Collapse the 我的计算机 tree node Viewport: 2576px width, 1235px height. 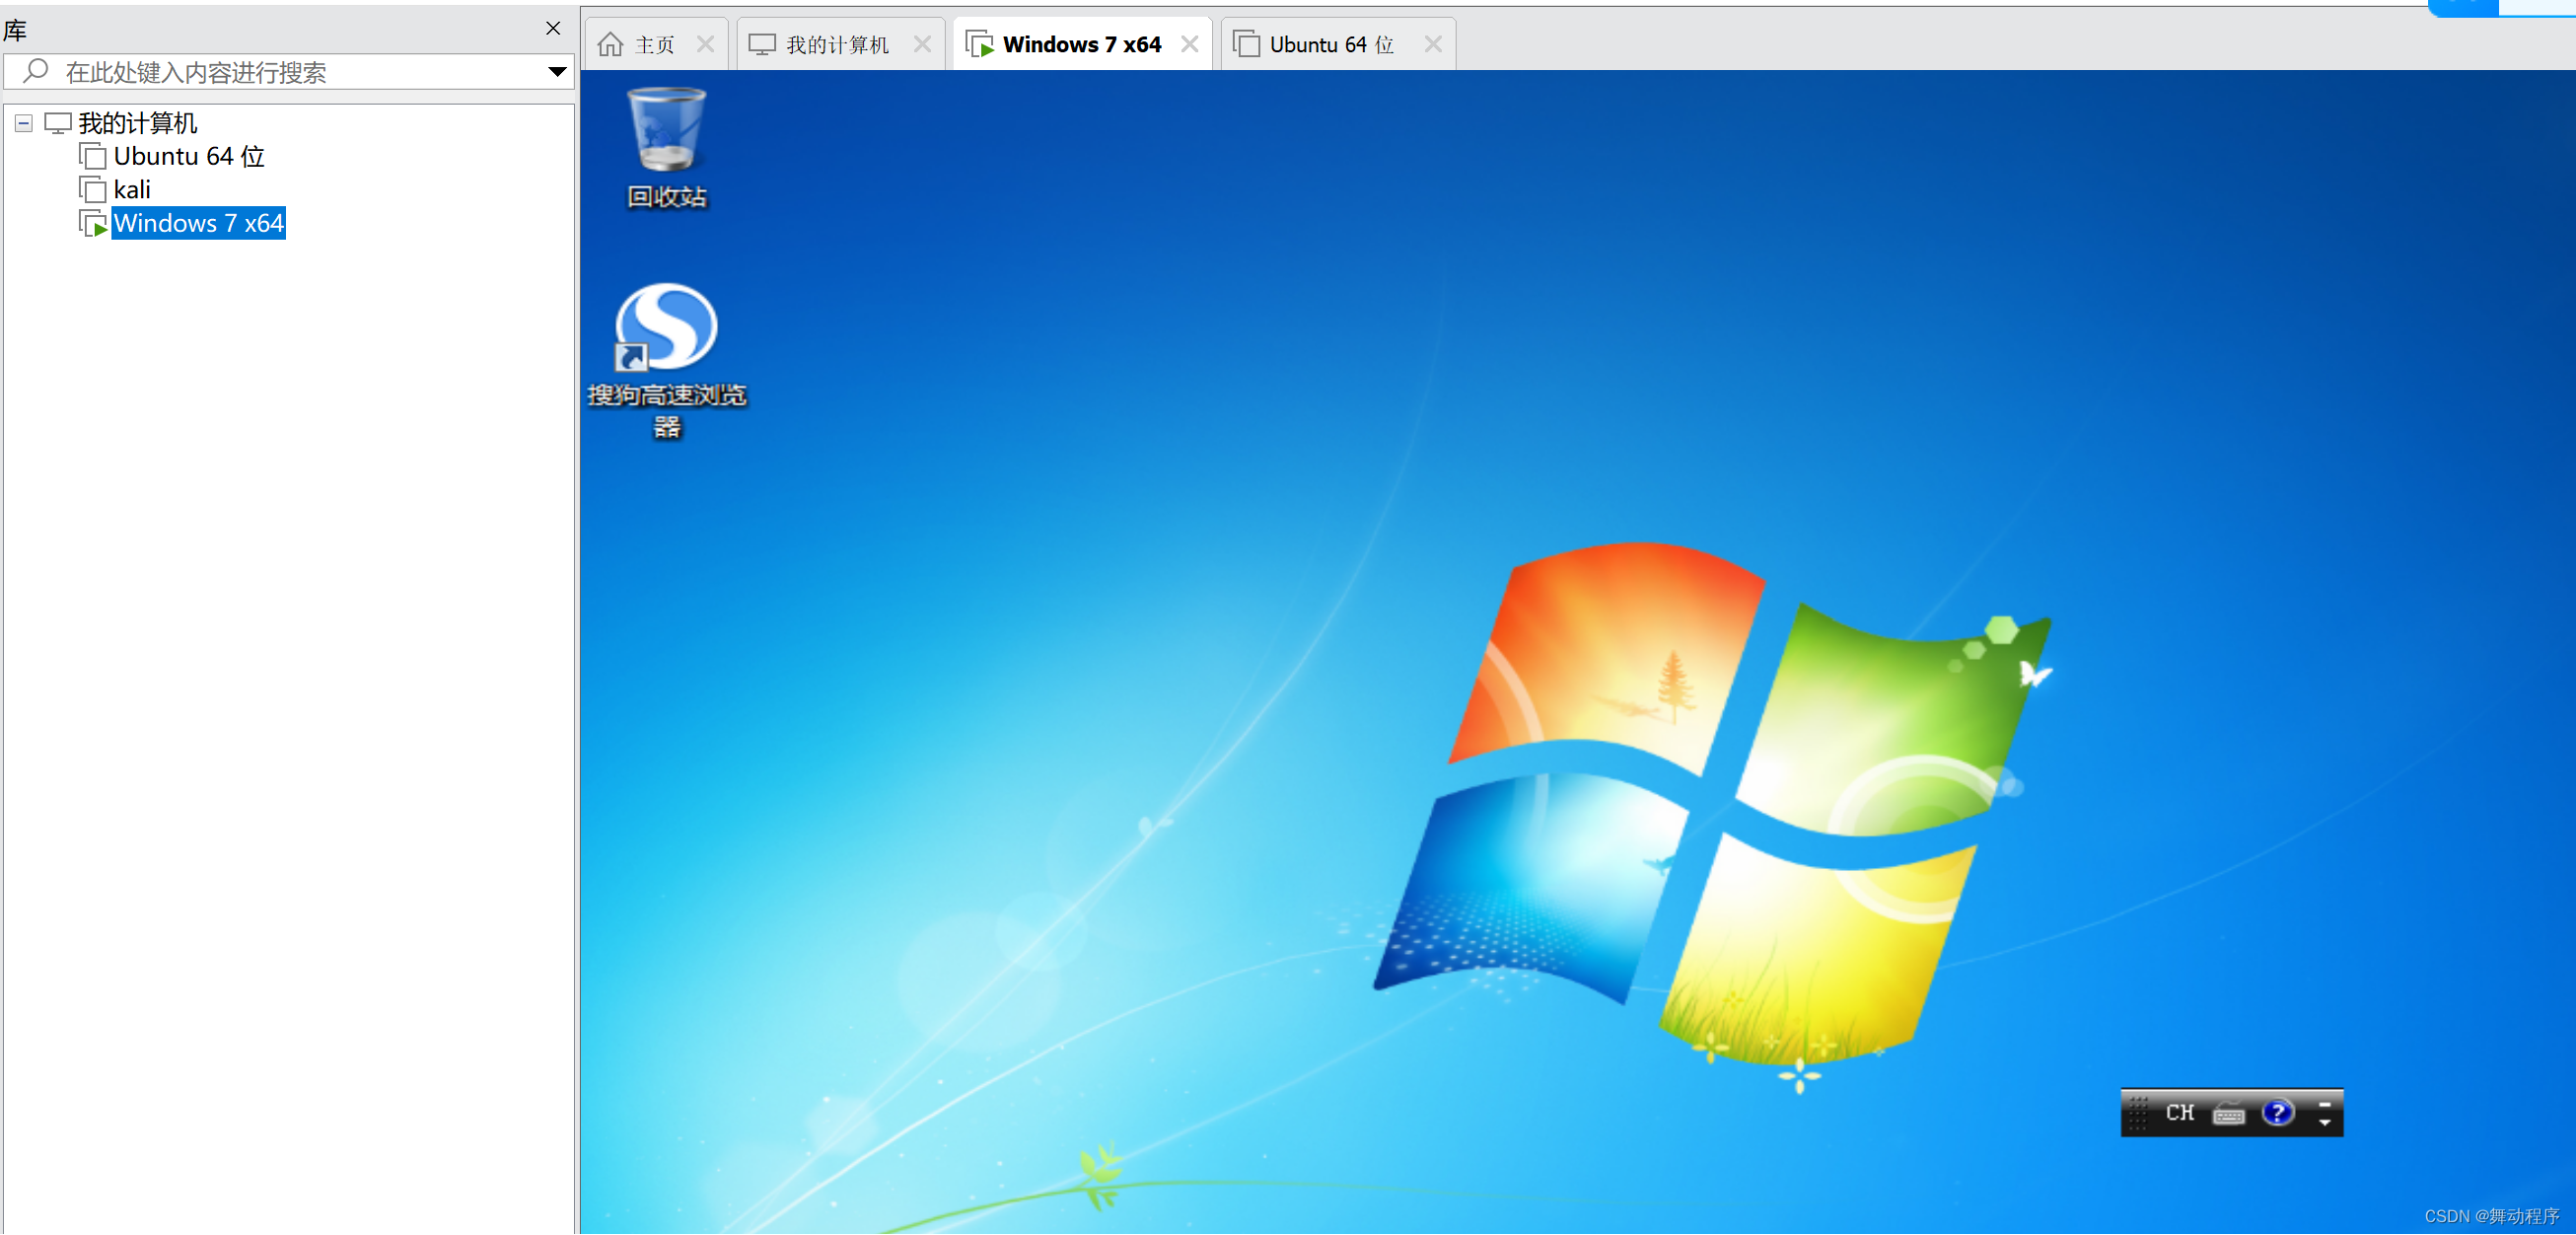[24, 123]
